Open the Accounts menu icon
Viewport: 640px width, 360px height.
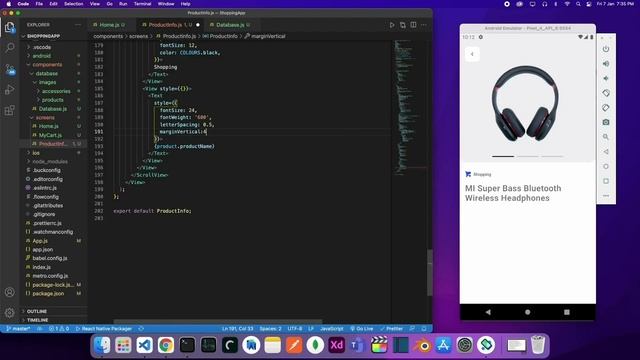click(10, 292)
